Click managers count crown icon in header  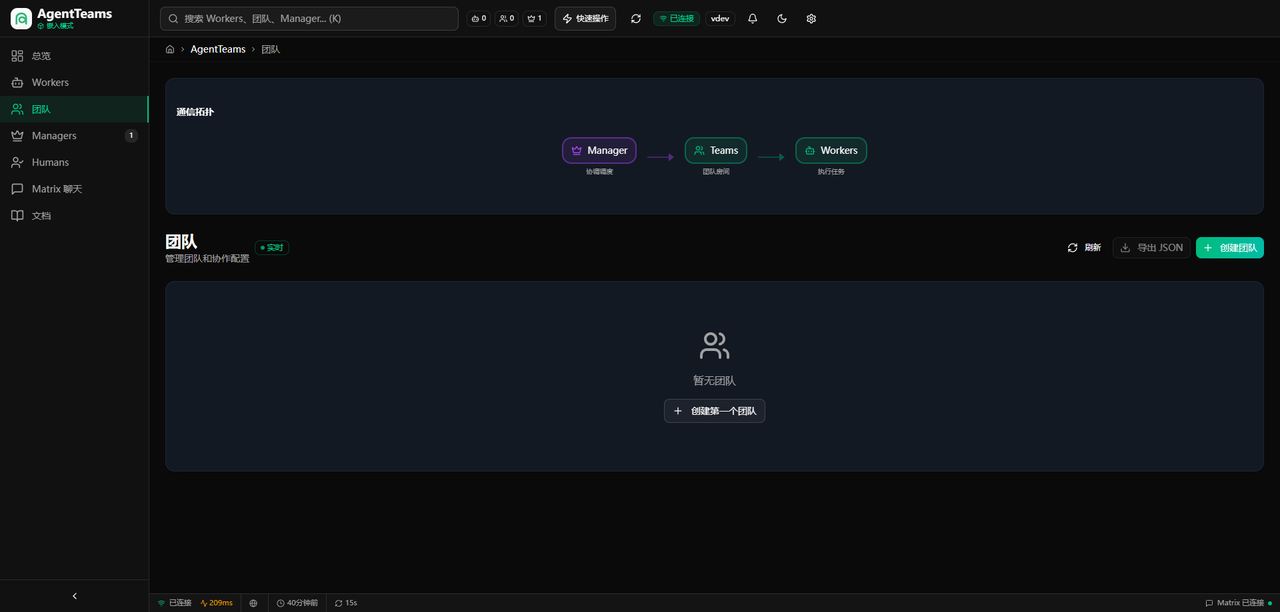pos(535,18)
